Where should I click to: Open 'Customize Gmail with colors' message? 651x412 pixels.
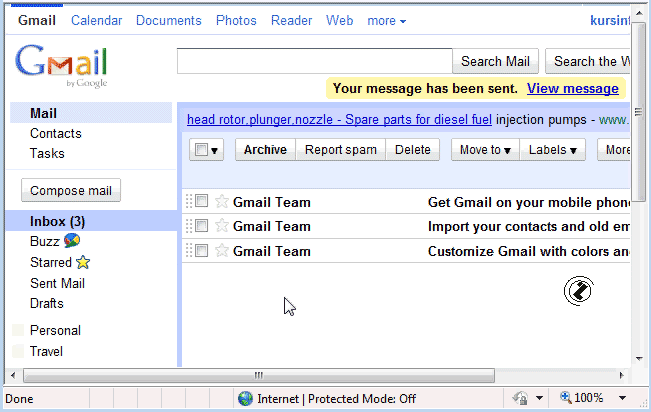tap(529, 251)
